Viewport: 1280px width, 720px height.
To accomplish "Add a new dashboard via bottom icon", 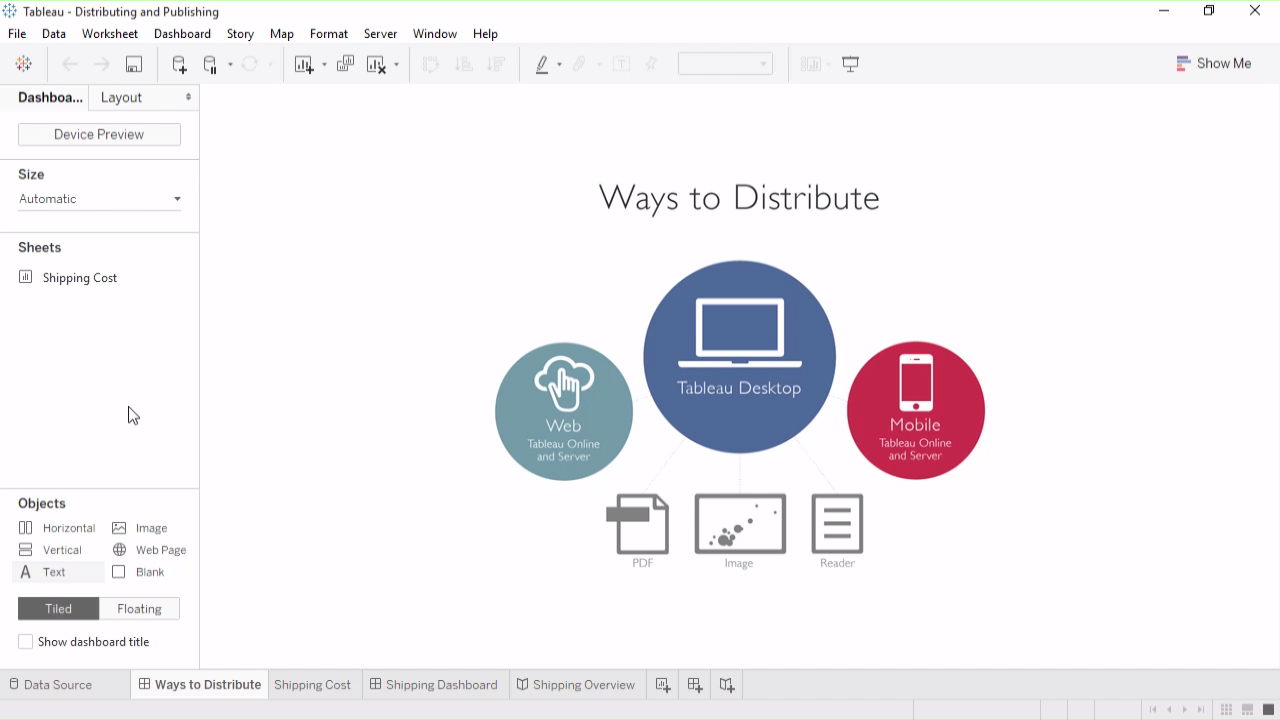I will [x=695, y=685].
